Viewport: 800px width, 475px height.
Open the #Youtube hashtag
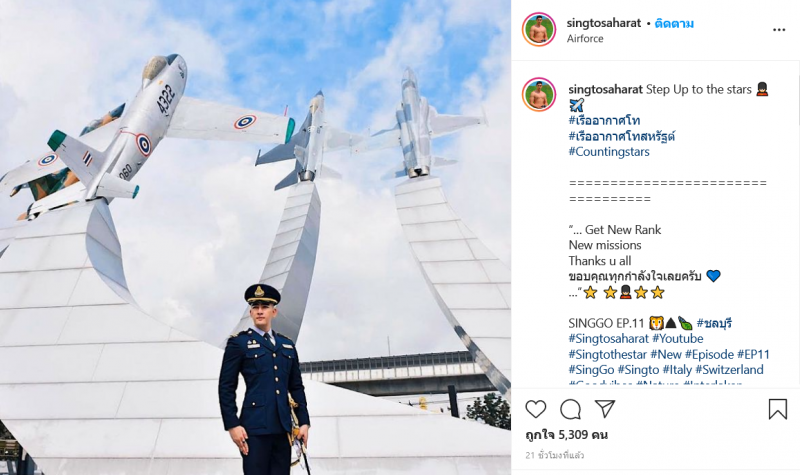pos(678,339)
